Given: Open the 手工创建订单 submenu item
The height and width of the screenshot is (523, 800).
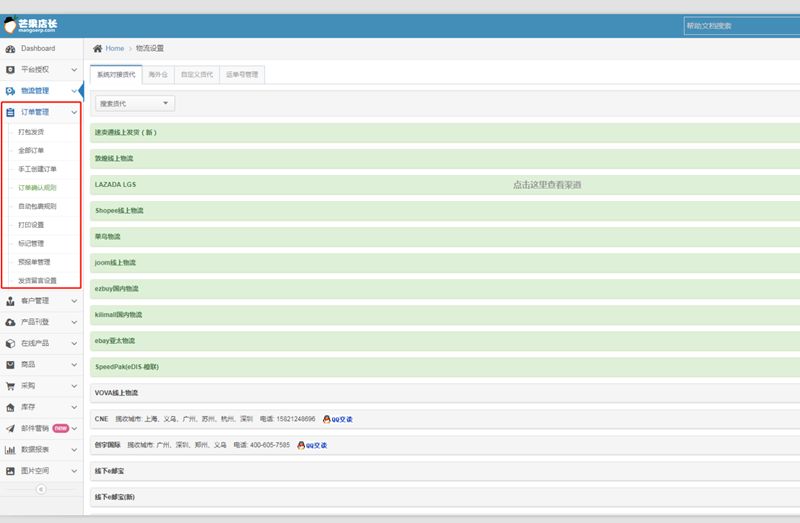Looking at the screenshot, I should (37, 169).
